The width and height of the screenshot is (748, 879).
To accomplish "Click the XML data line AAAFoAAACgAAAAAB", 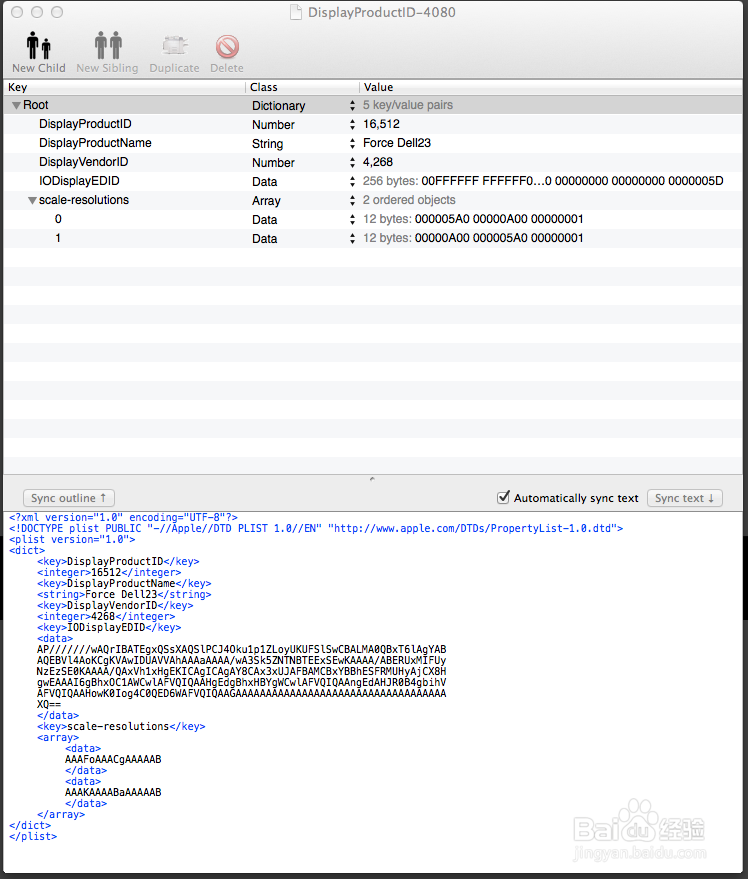I will point(113,759).
